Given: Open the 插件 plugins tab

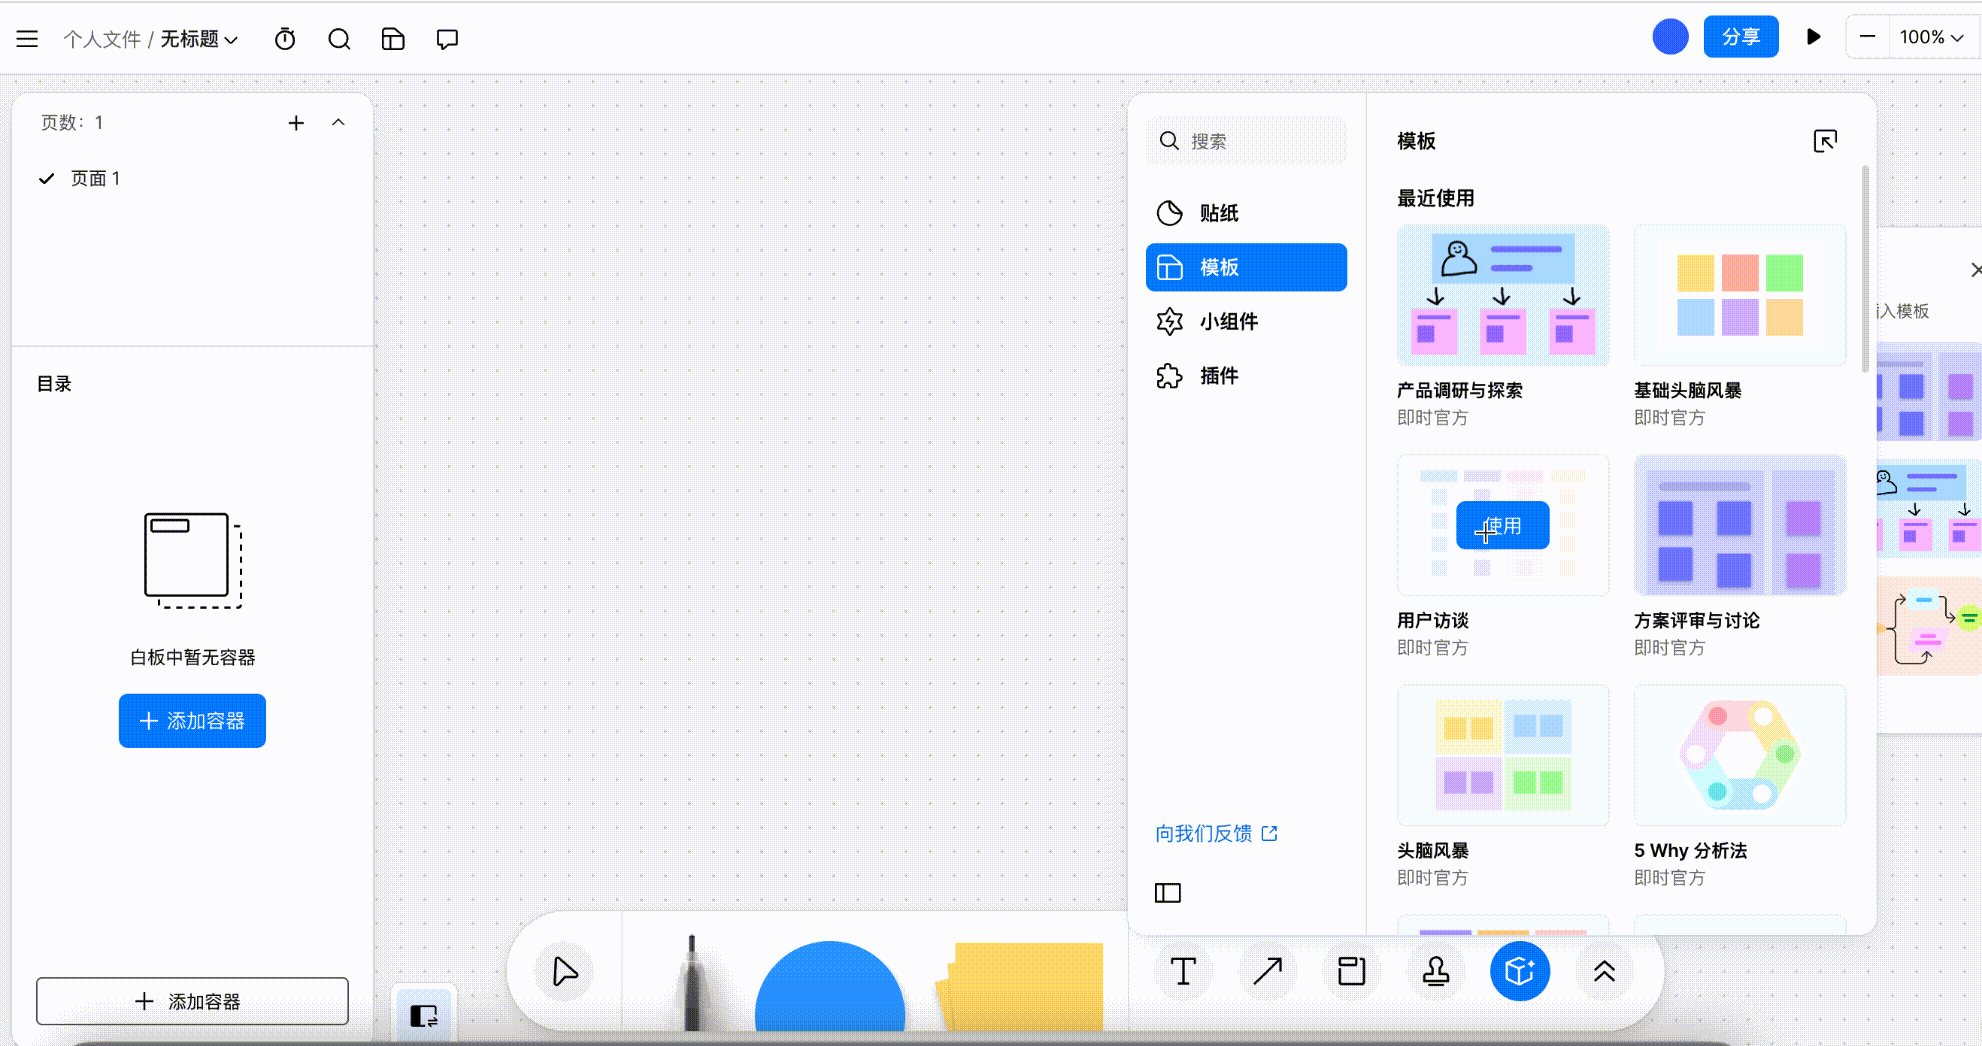Looking at the screenshot, I should tap(1246, 376).
